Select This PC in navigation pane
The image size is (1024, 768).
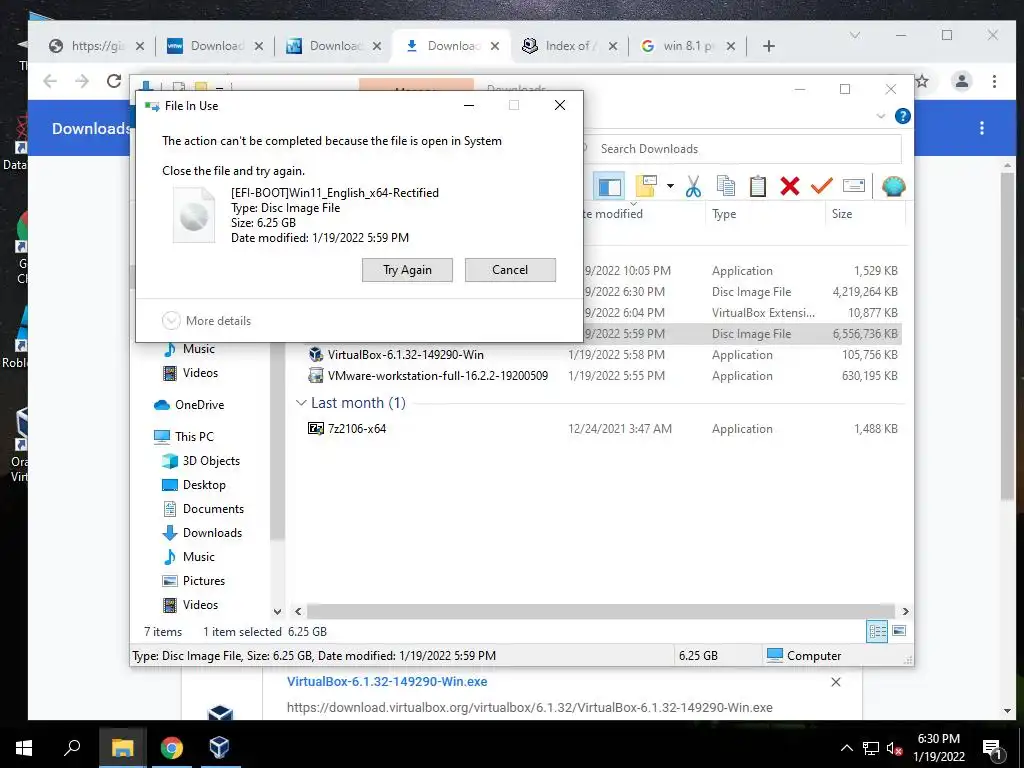click(184, 436)
